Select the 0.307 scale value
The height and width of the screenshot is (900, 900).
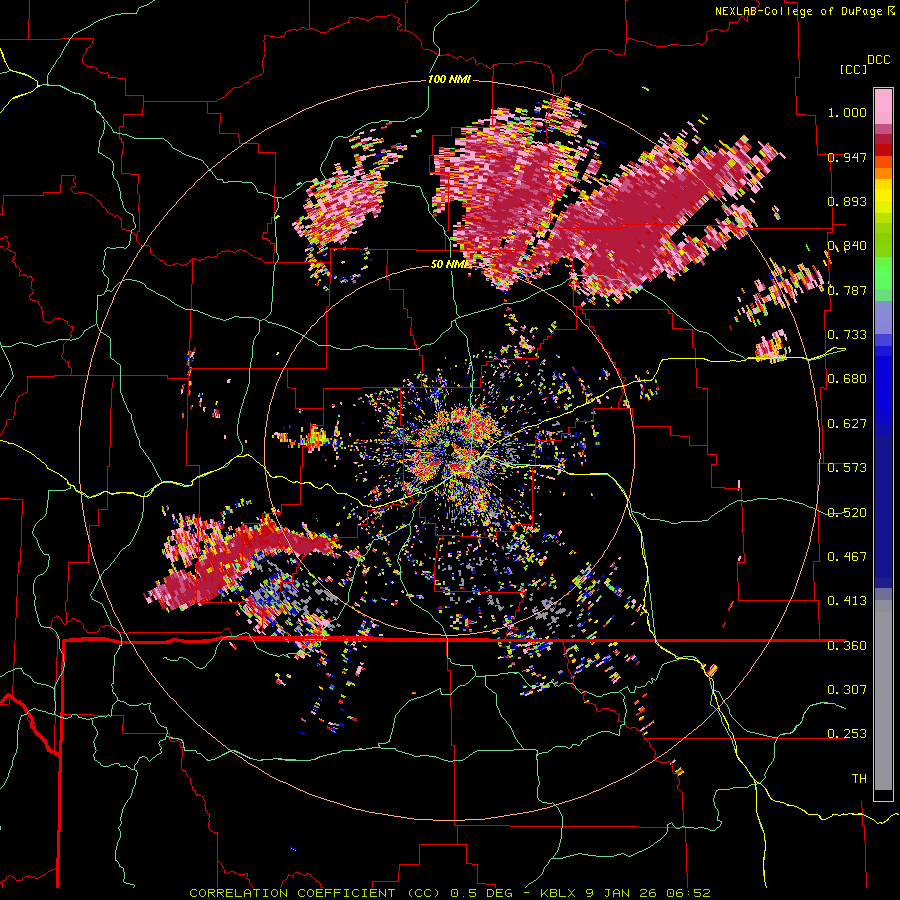click(847, 689)
